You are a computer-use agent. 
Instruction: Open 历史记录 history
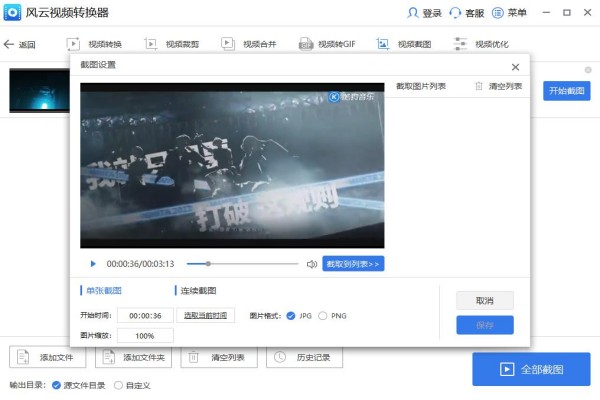pyautogui.click(x=304, y=357)
